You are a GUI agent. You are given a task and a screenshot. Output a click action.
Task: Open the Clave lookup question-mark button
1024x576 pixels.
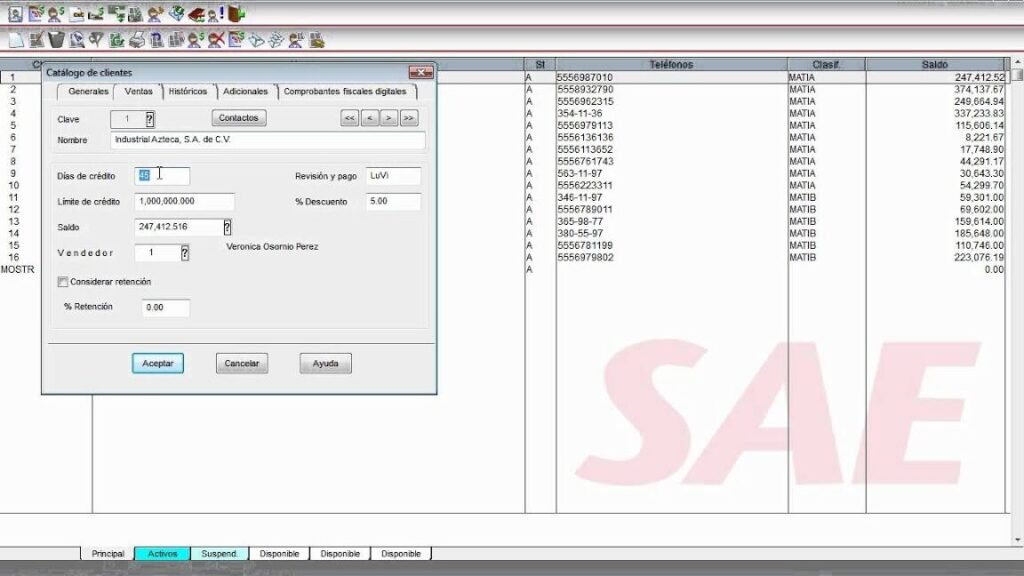[x=150, y=119]
